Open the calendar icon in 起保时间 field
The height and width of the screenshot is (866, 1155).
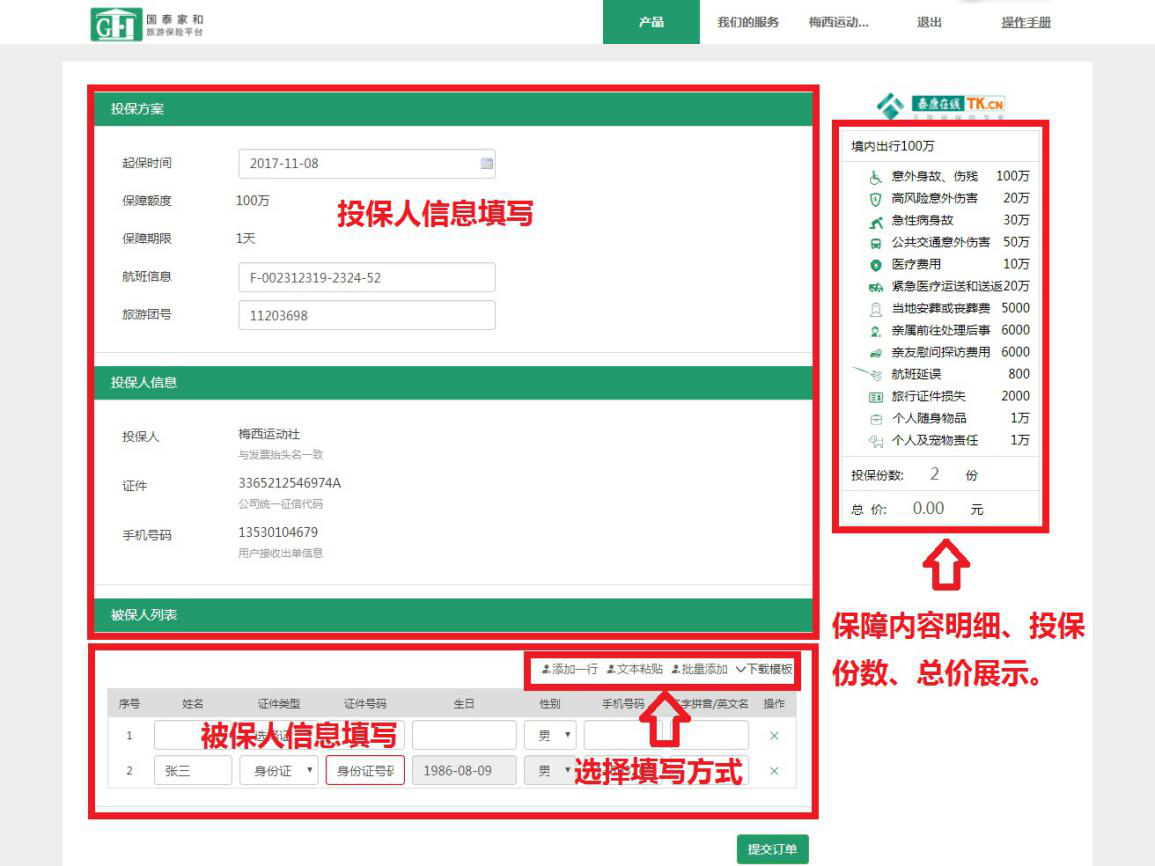click(487, 163)
